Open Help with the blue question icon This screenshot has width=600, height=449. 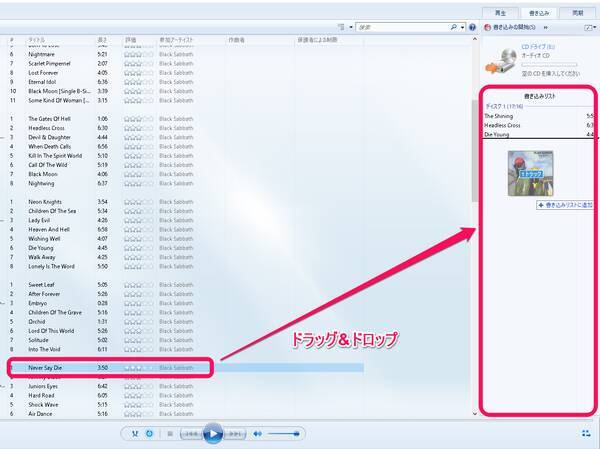(472, 27)
